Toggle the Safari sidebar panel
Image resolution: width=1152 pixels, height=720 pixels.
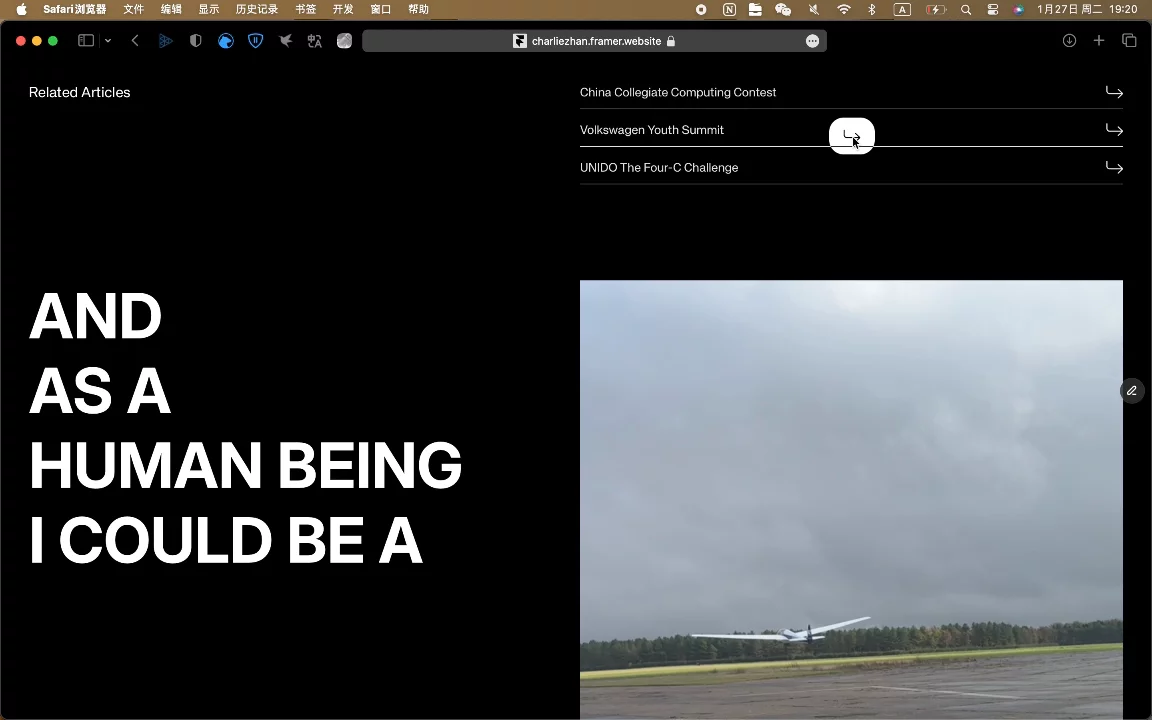(x=86, y=41)
